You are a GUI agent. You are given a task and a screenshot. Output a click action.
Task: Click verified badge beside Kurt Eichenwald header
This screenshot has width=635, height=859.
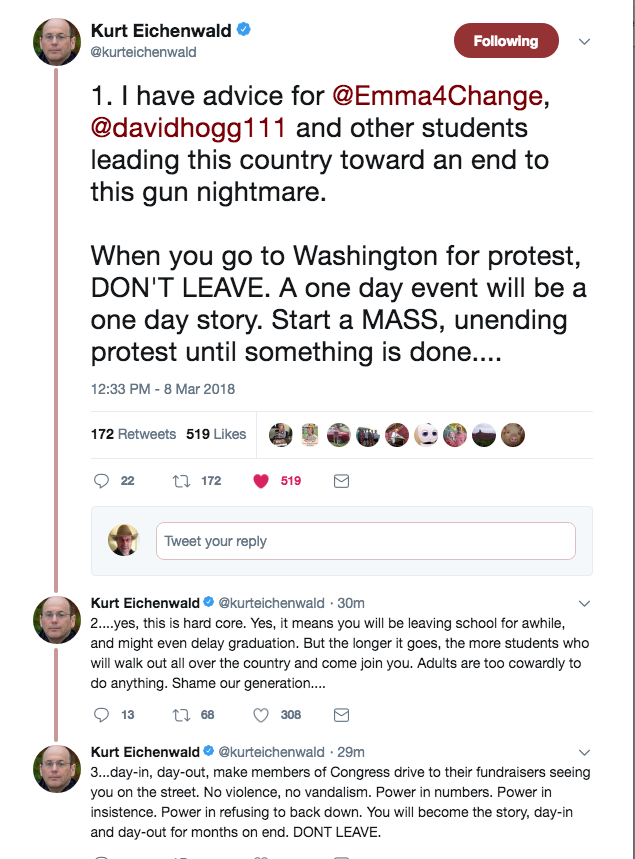pos(244,30)
